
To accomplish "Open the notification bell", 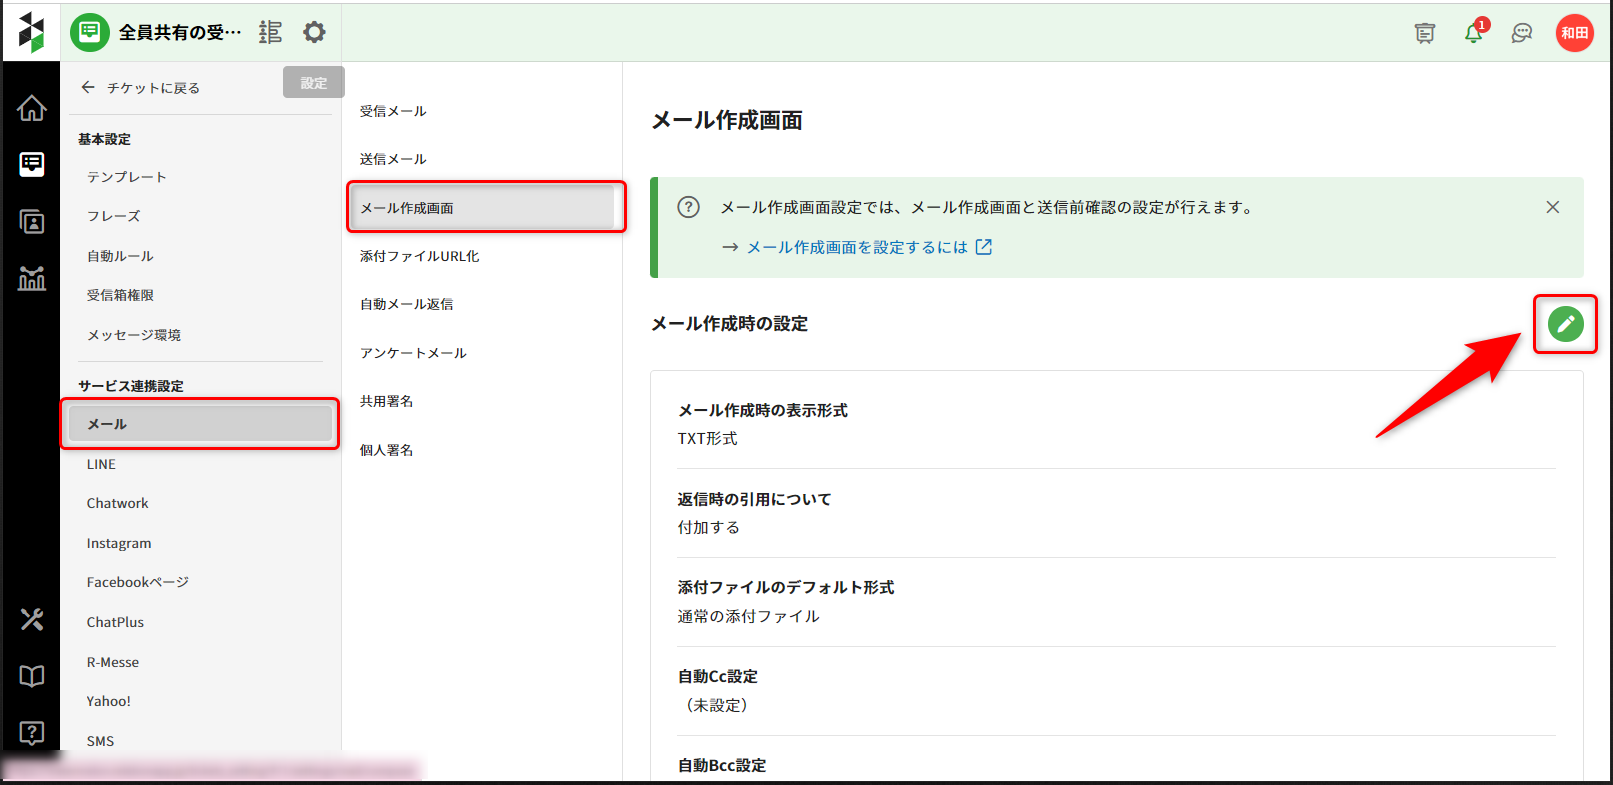I will click(1473, 33).
